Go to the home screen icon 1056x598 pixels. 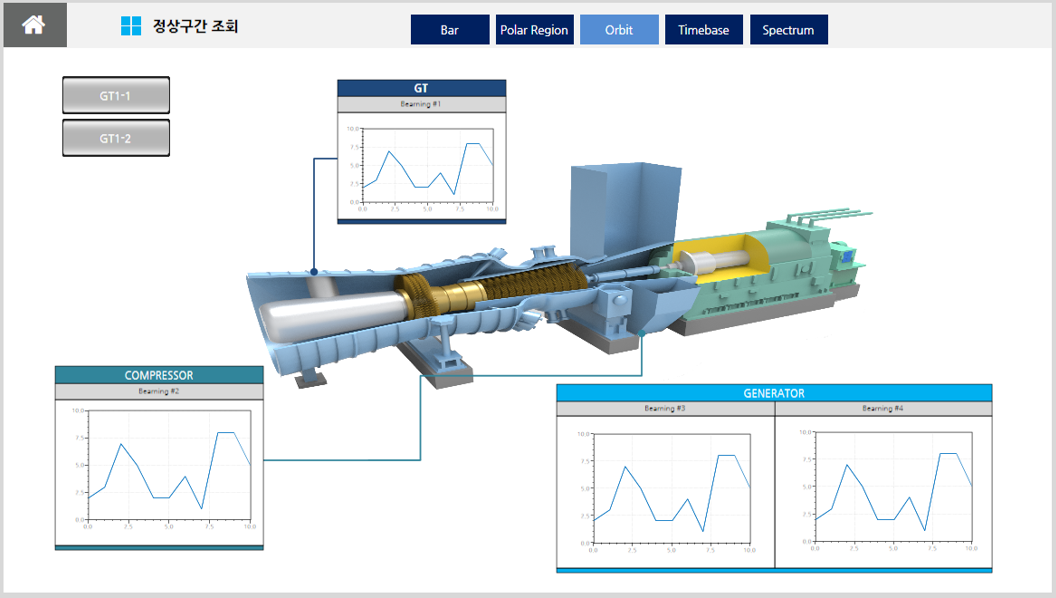pyautogui.click(x=34, y=25)
